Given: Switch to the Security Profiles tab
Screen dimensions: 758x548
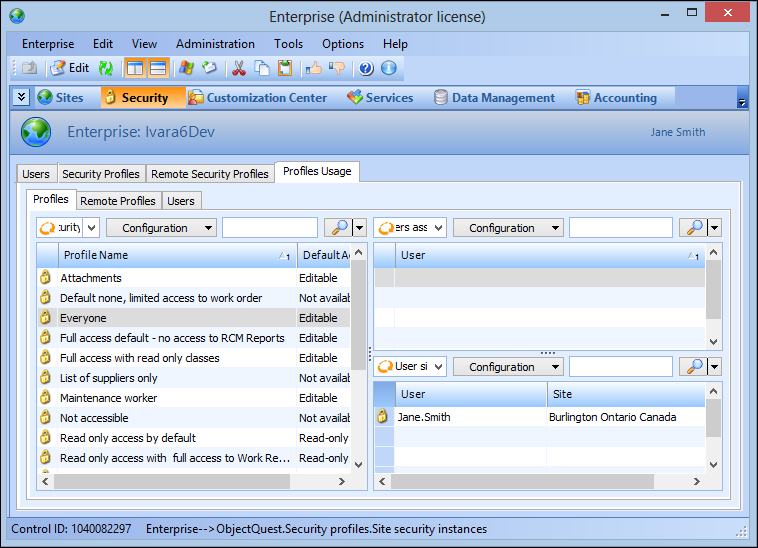Looking at the screenshot, I should (101, 174).
